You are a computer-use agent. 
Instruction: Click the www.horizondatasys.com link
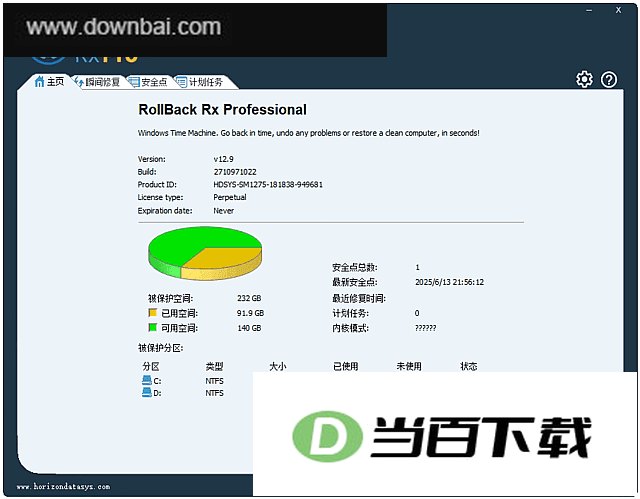click(x=63, y=486)
